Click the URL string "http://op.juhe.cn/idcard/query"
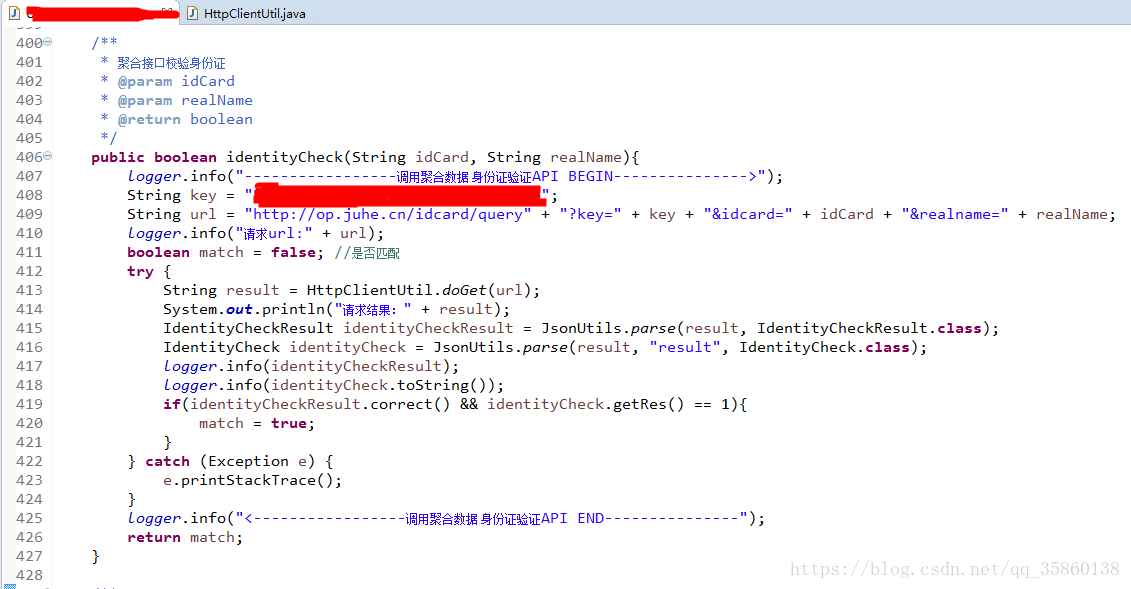This screenshot has width=1131, height=589. pyautogui.click(x=388, y=214)
